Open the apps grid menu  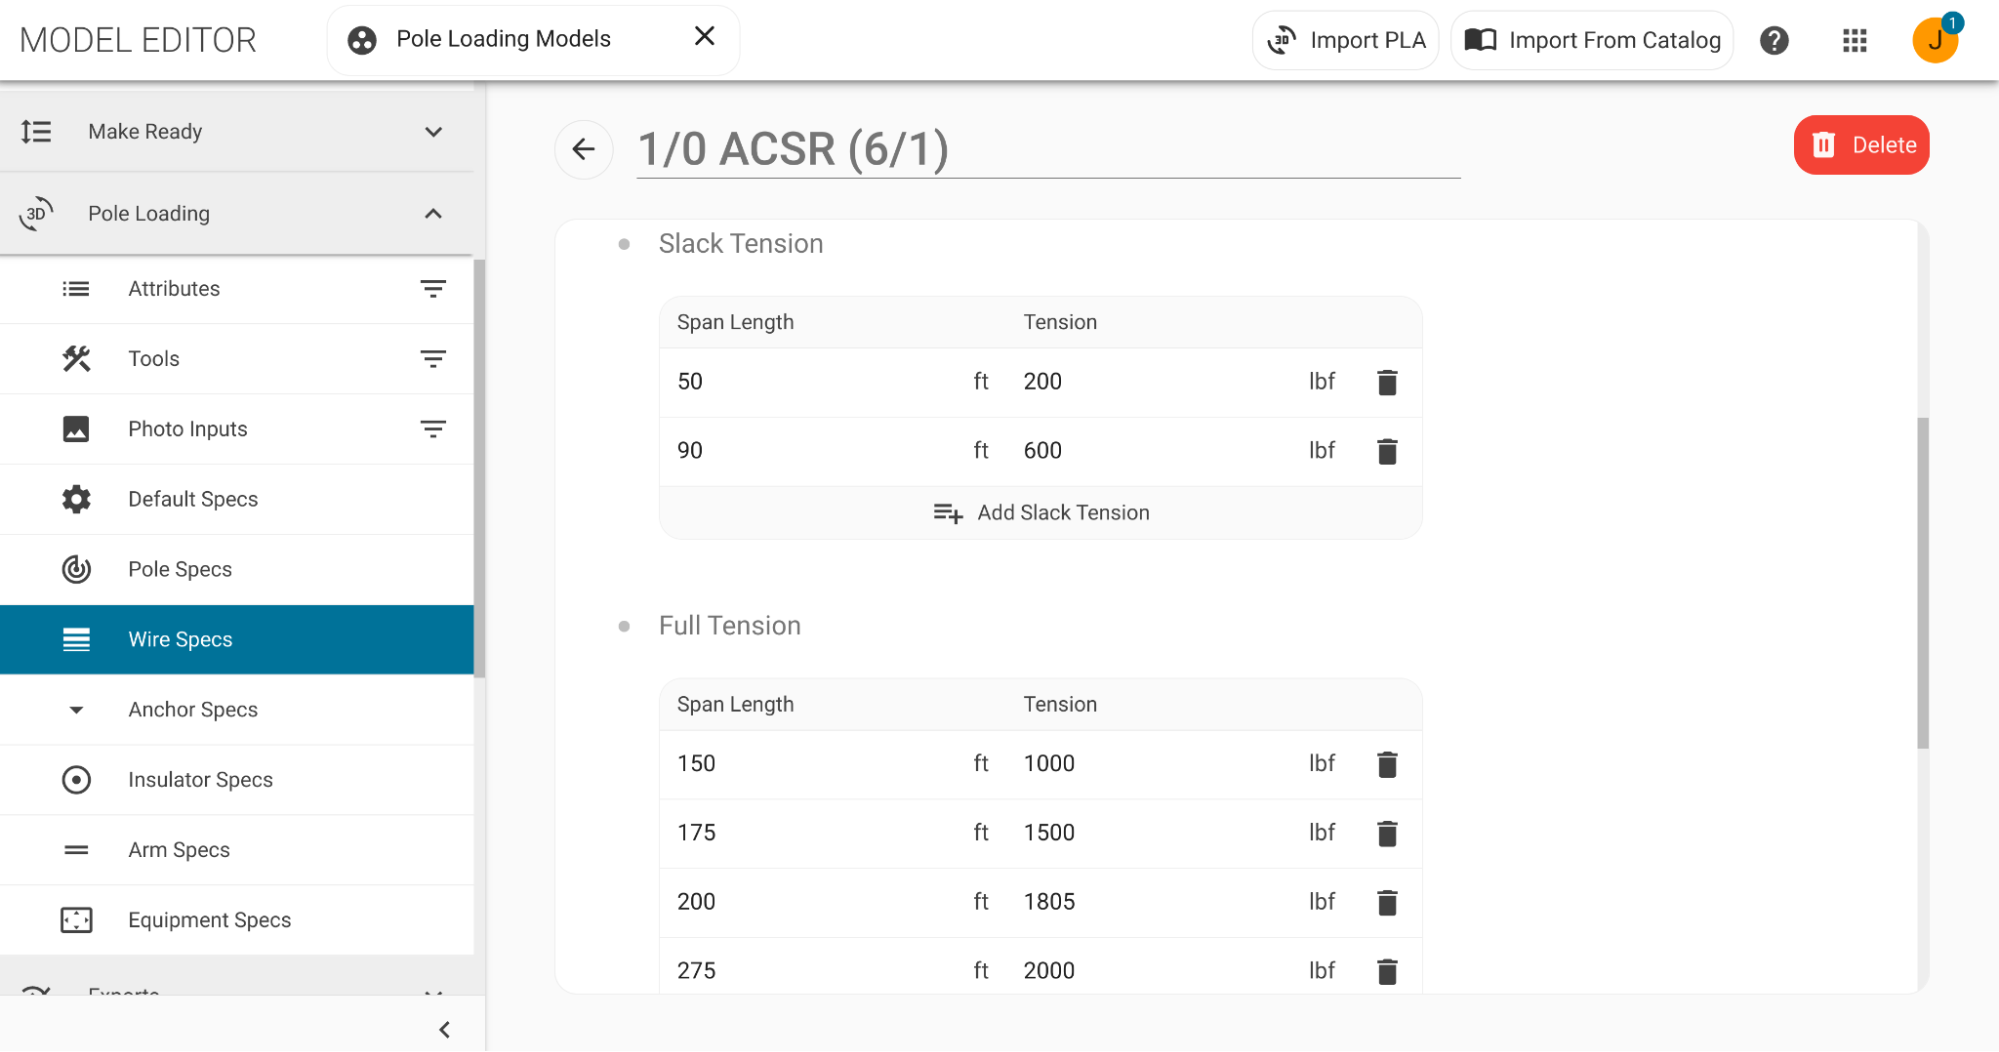click(1854, 40)
